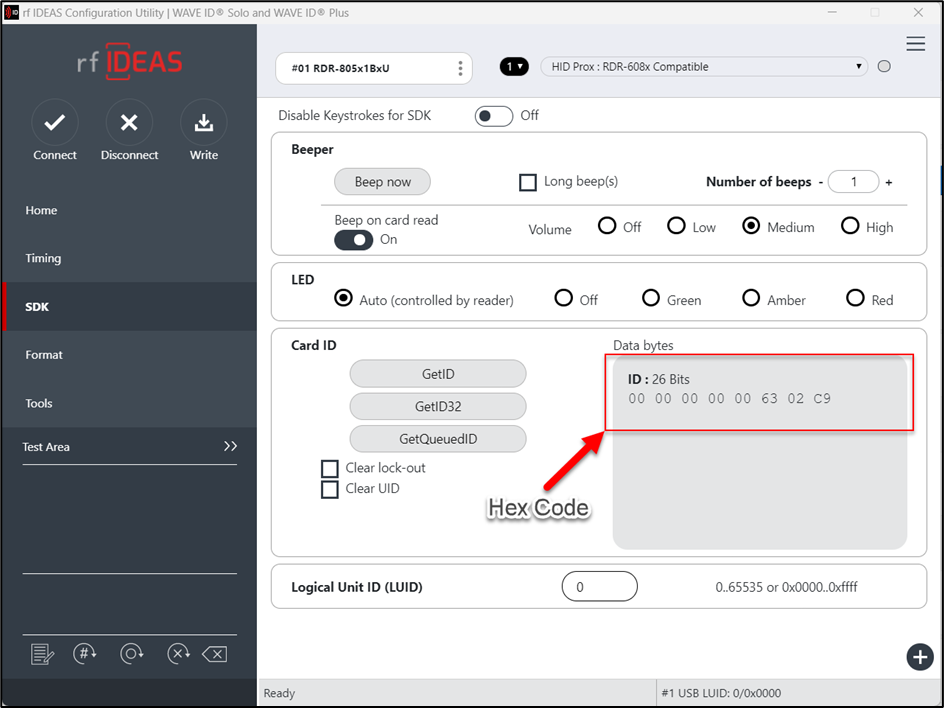Toggle Disable Keystrokes for SDK switch

pos(494,116)
